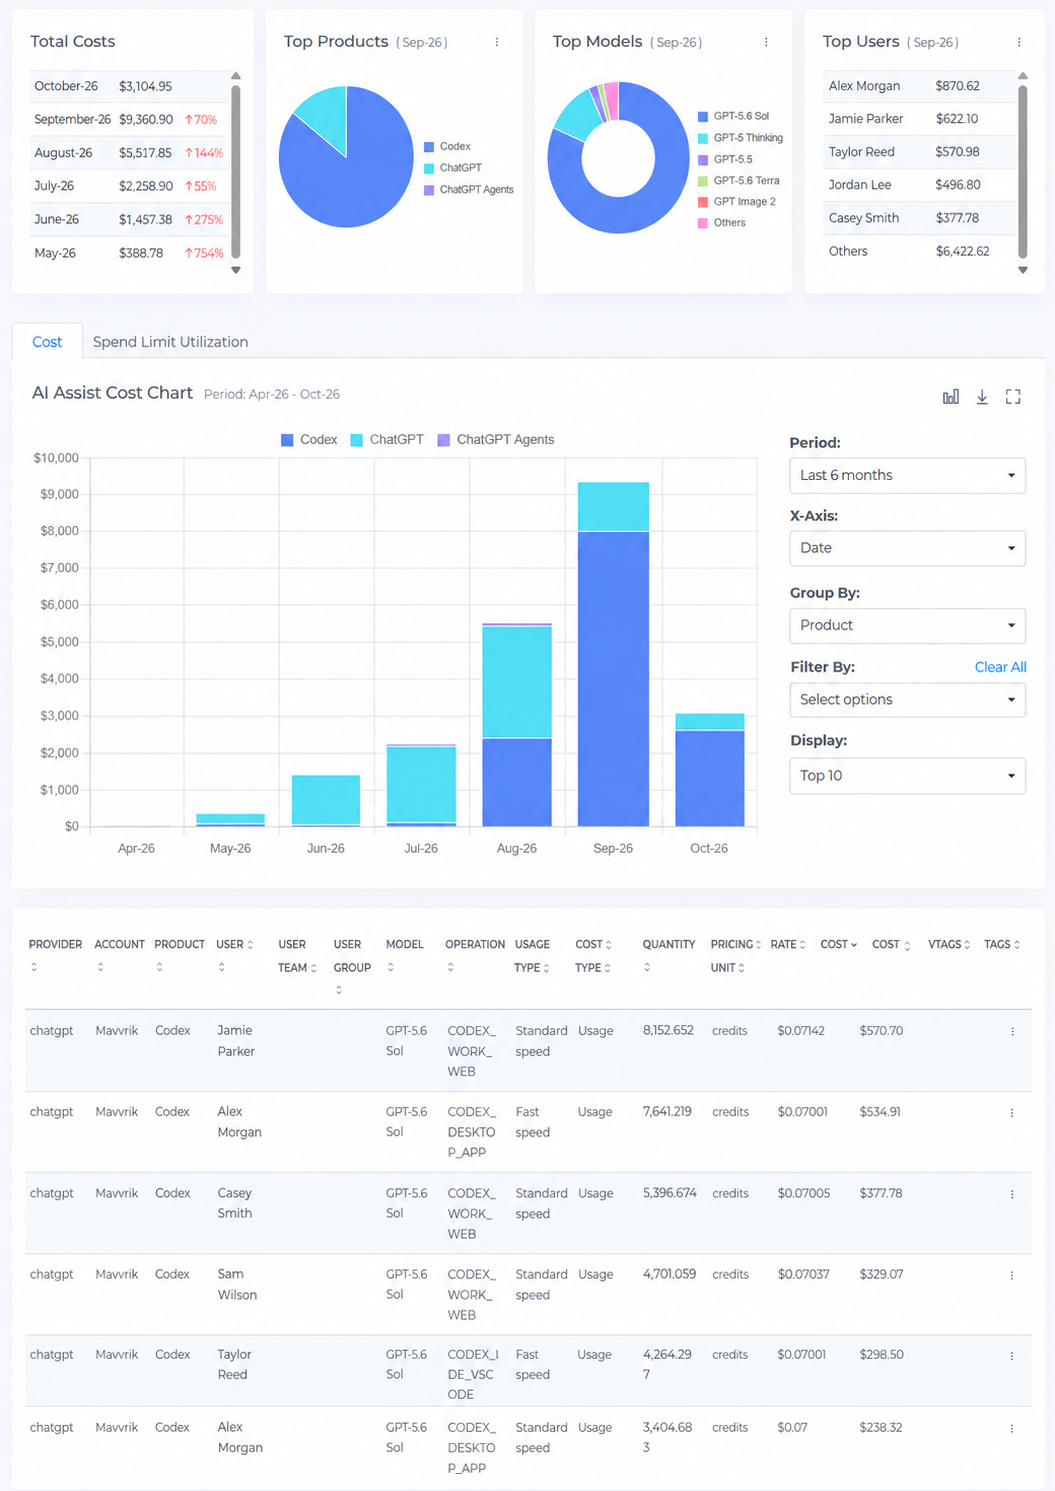Open the X-Axis dropdown set to Date
Viewport: 1055px width, 1491px height.
(907, 548)
